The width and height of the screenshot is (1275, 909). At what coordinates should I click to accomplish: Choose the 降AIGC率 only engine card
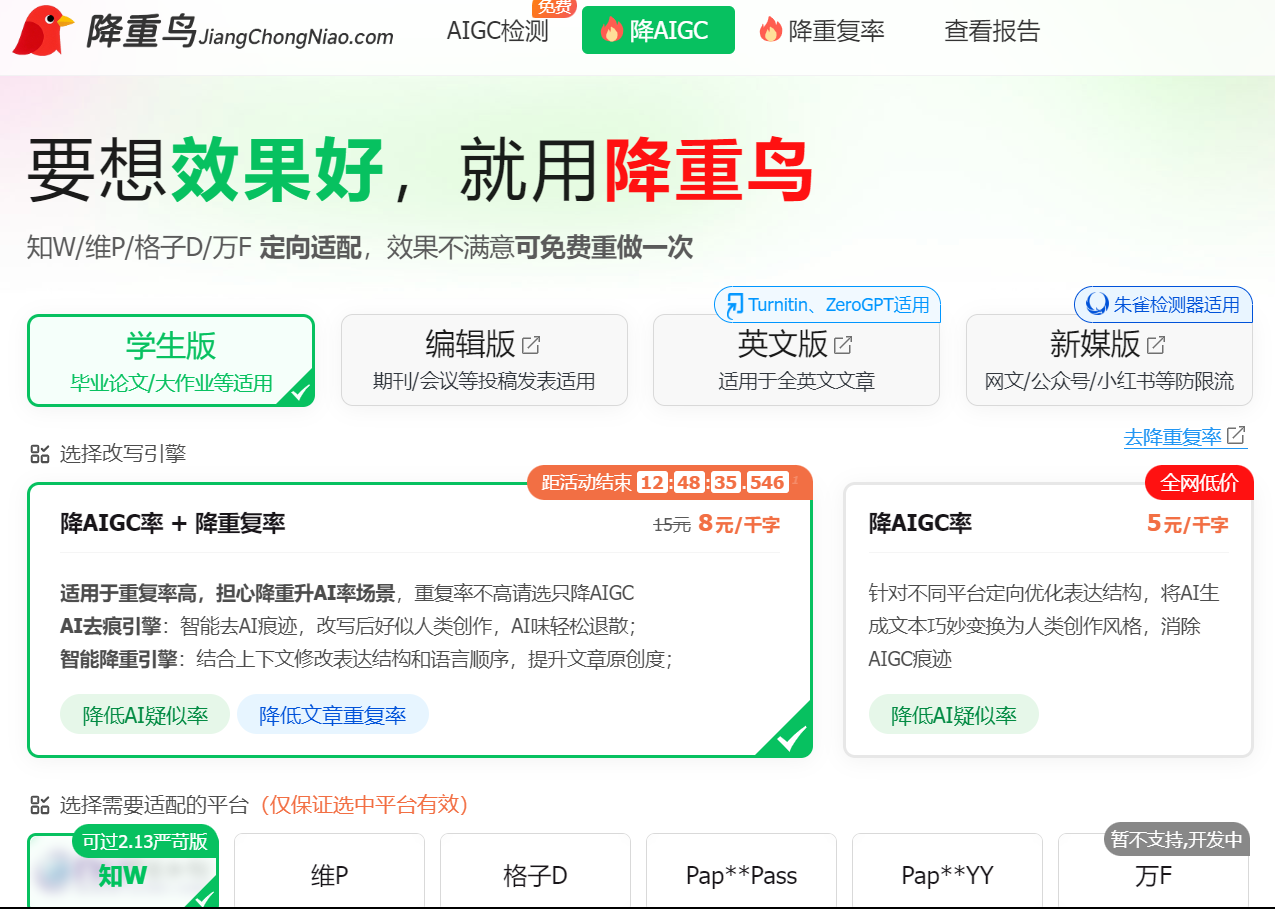[x=1048, y=620]
